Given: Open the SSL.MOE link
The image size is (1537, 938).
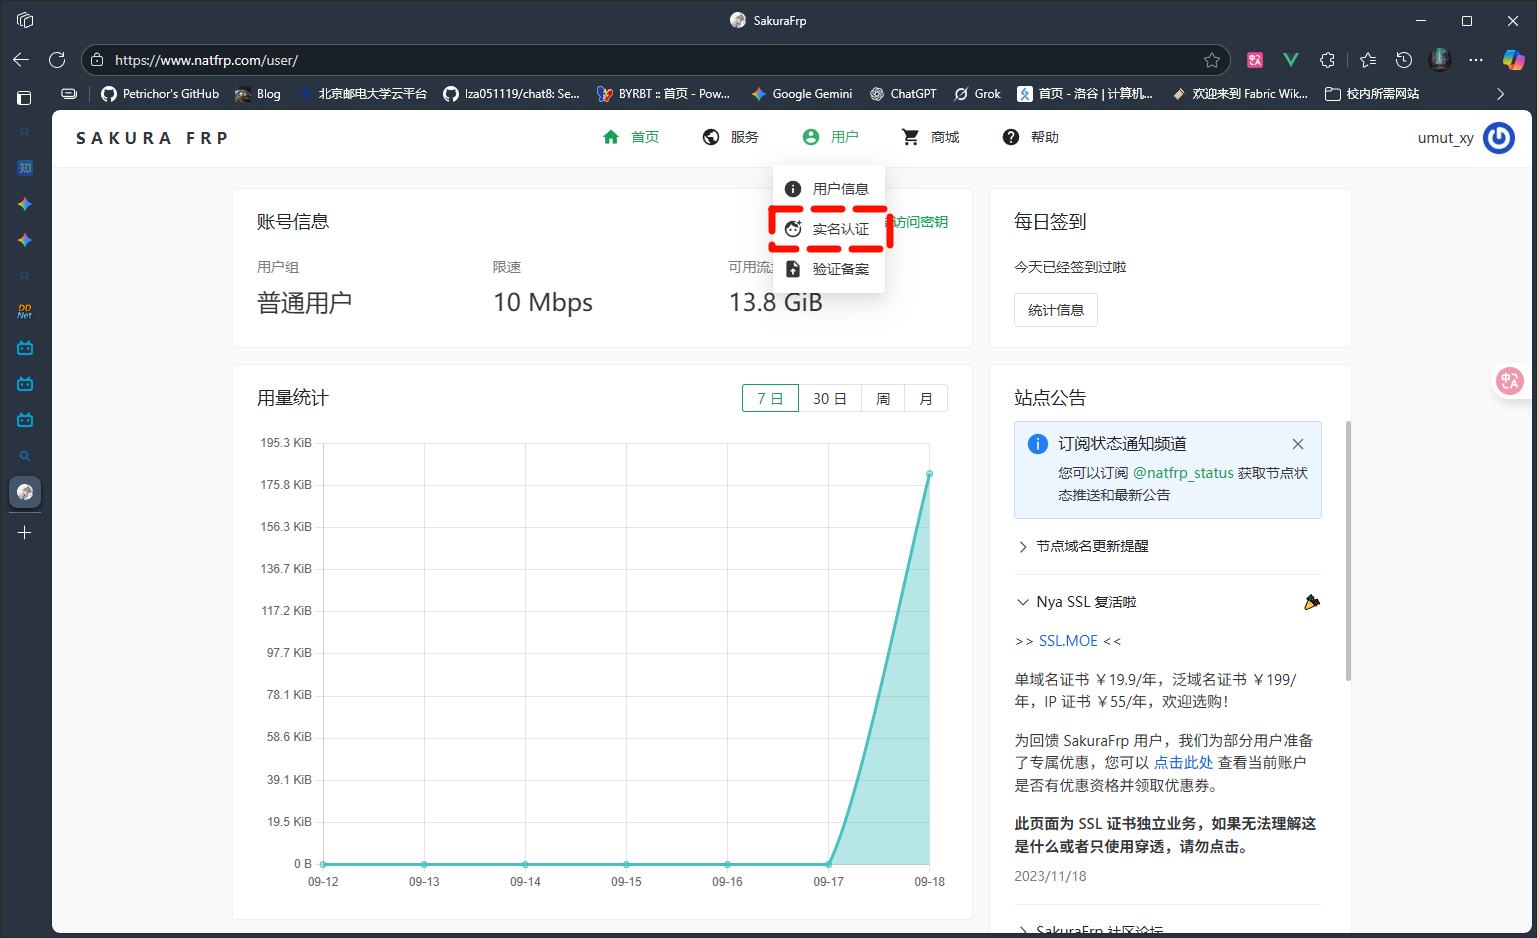Looking at the screenshot, I should [1068, 641].
